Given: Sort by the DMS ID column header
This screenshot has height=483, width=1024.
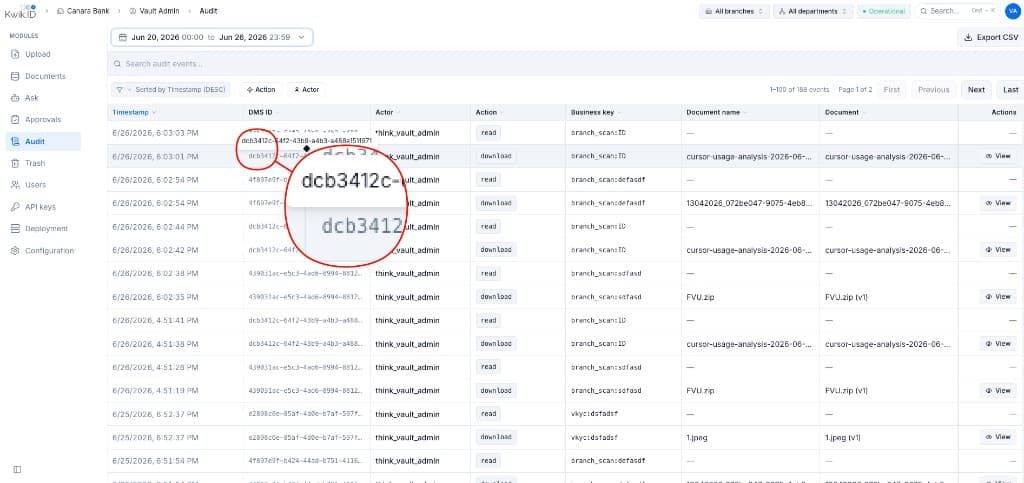Looking at the screenshot, I should (x=263, y=112).
